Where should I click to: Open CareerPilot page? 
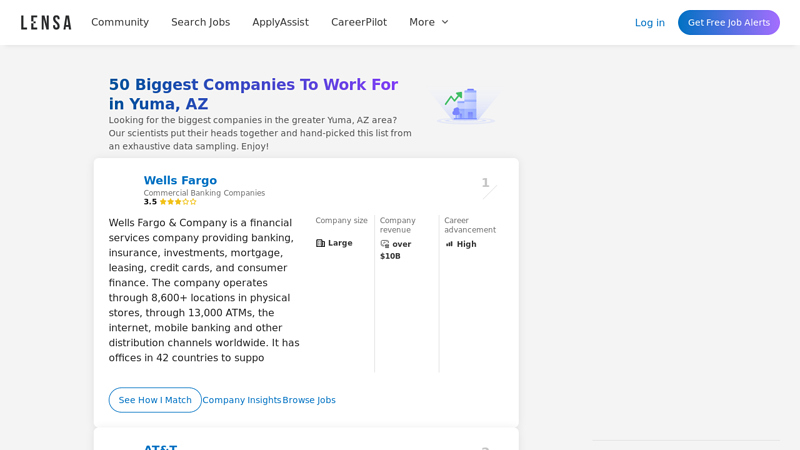coord(359,22)
